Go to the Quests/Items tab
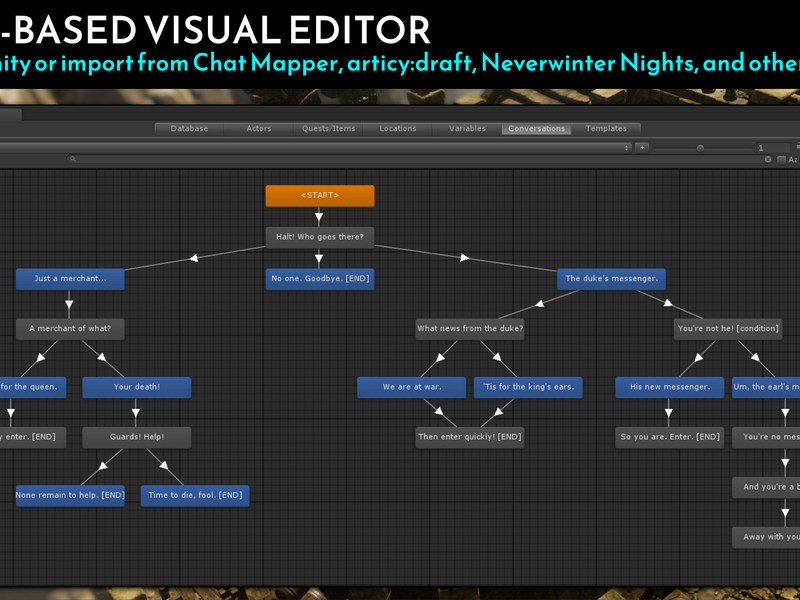Screen dimensions: 800x600 [x=328, y=129]
